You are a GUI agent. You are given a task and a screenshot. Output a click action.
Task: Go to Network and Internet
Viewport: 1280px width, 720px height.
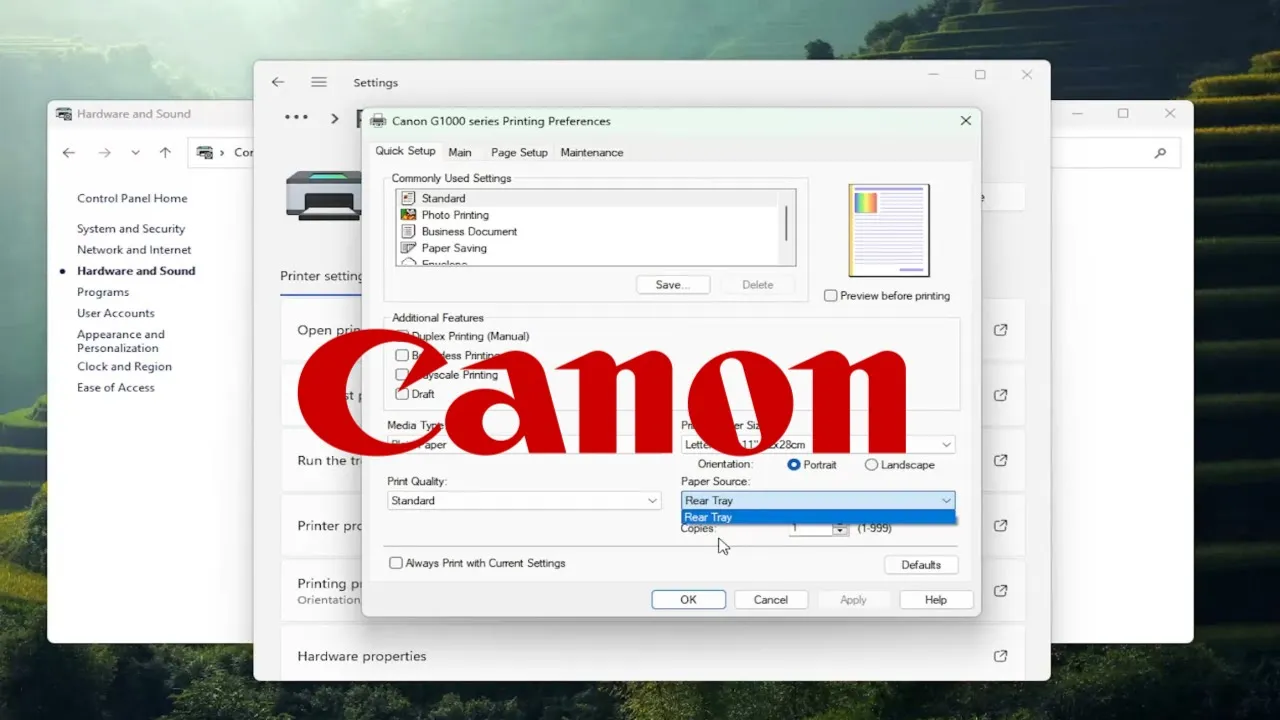click(x=134, y=250)
